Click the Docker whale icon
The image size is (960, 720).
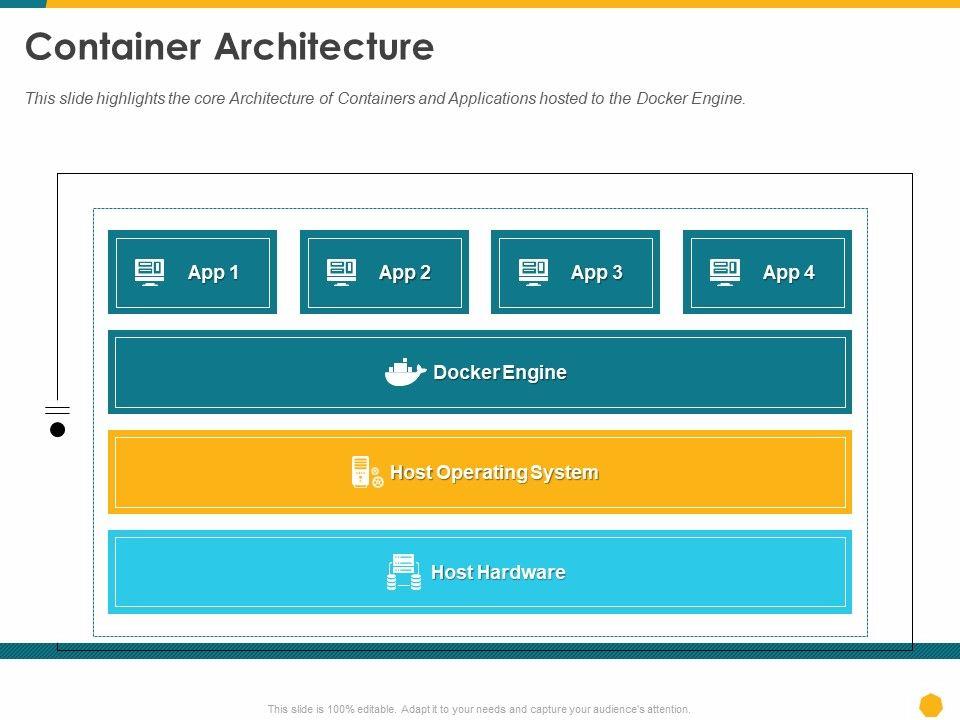pos(405,372)
